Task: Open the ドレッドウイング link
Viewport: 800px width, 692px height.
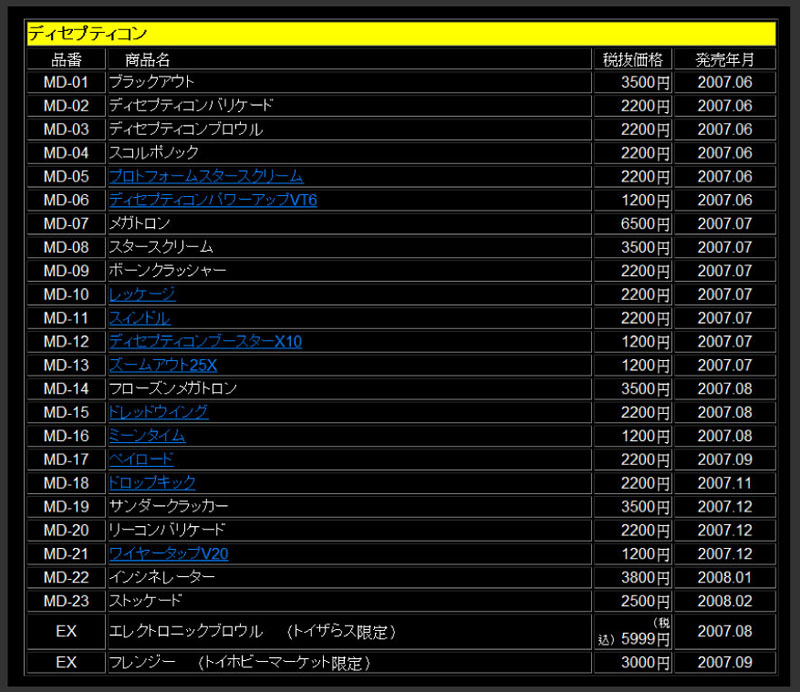Action: 158,412
